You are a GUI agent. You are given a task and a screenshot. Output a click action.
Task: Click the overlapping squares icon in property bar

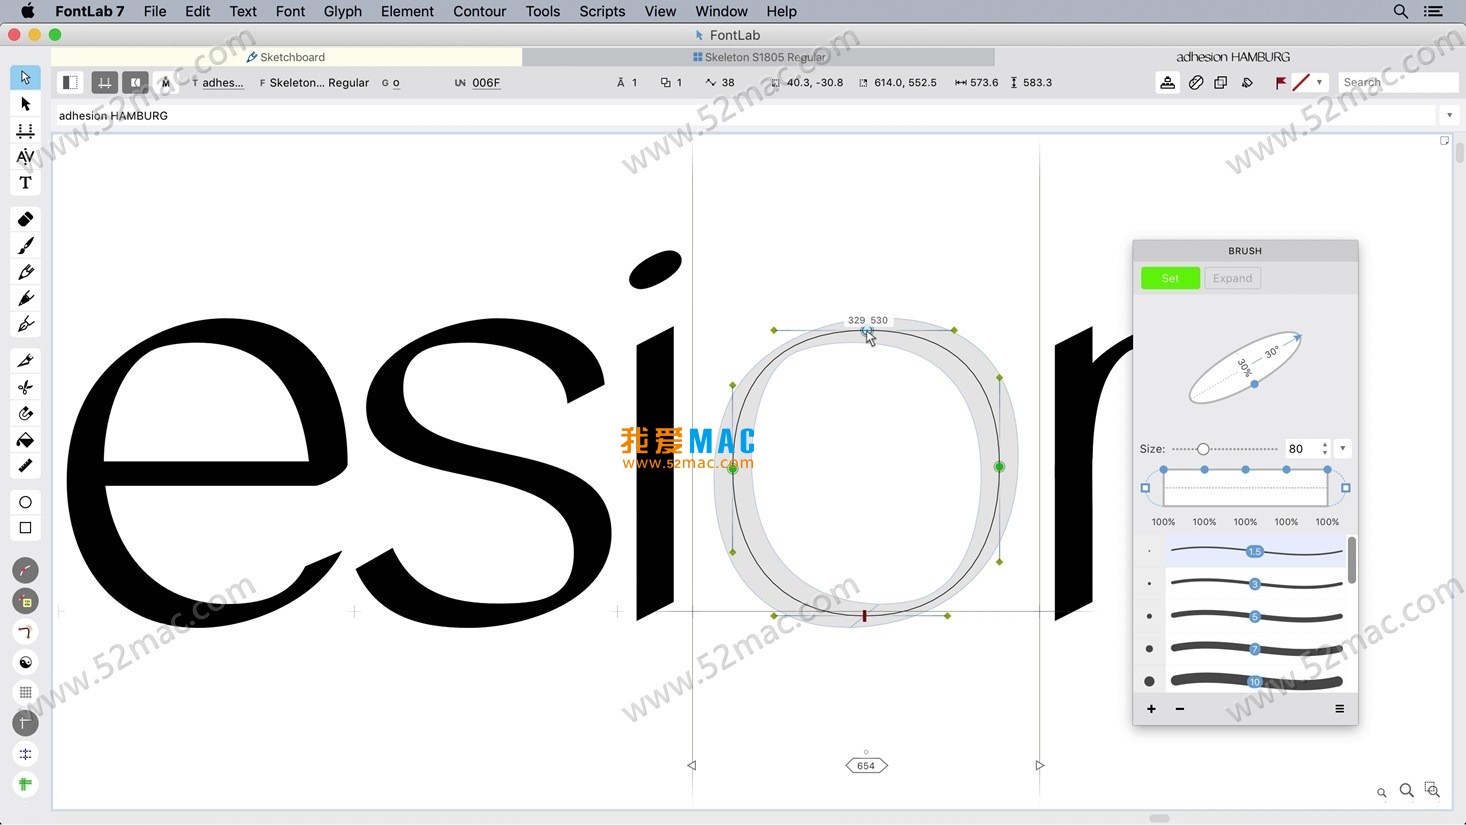tap(1221, 83)
